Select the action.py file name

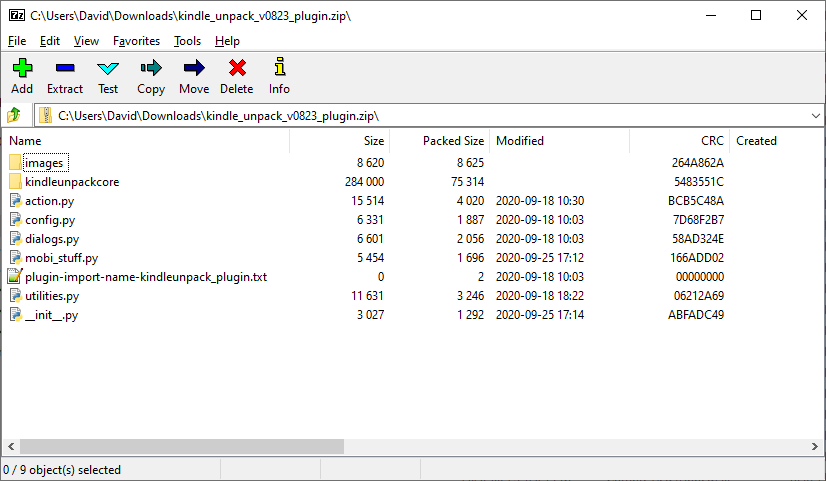(50, 201)
